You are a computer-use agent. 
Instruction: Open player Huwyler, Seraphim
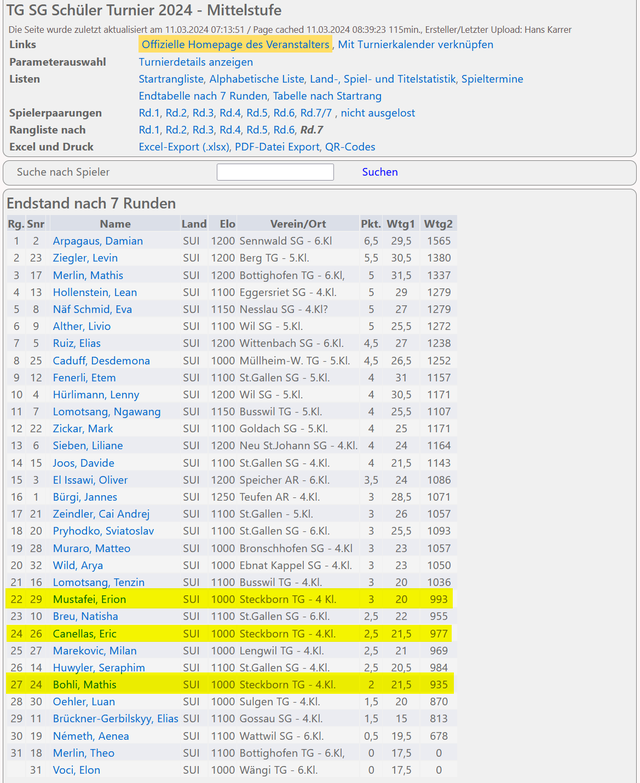99,668
